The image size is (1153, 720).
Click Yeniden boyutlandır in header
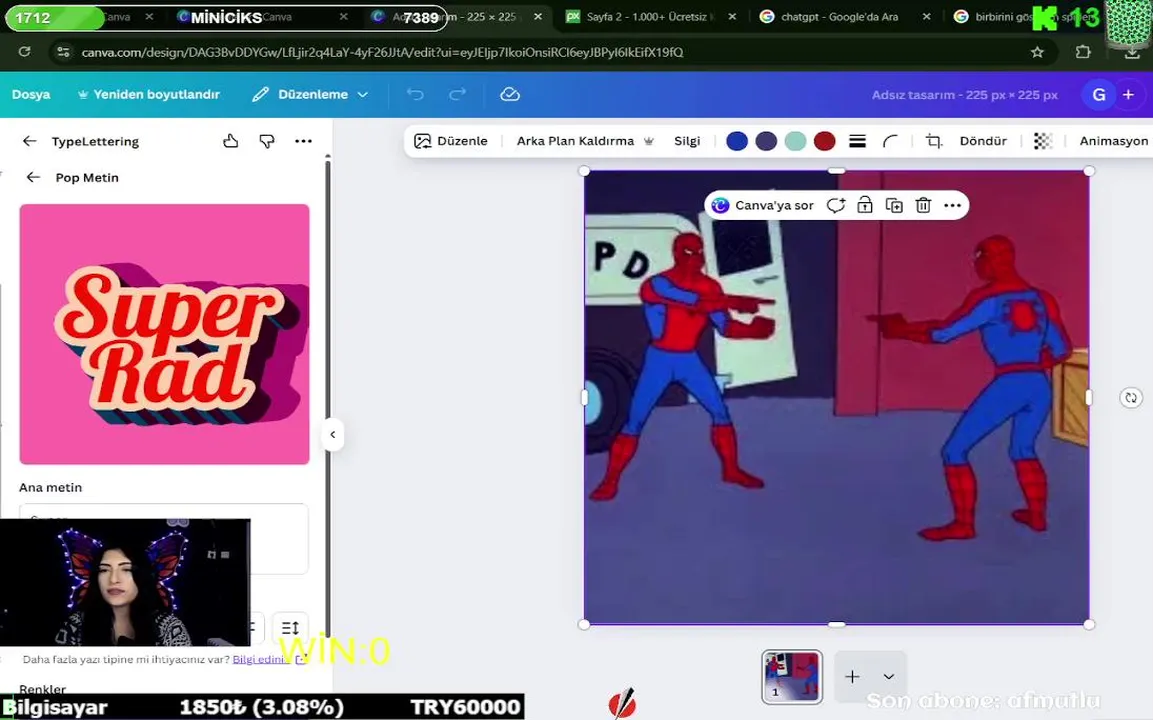pyautogui.click(x=149, y=94)
